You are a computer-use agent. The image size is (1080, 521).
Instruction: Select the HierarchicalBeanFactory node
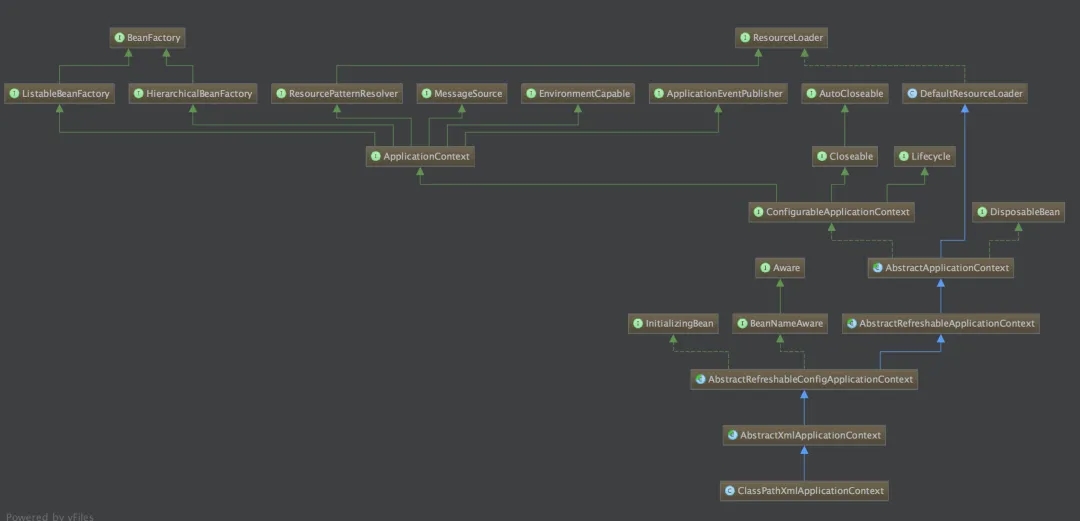192,94
